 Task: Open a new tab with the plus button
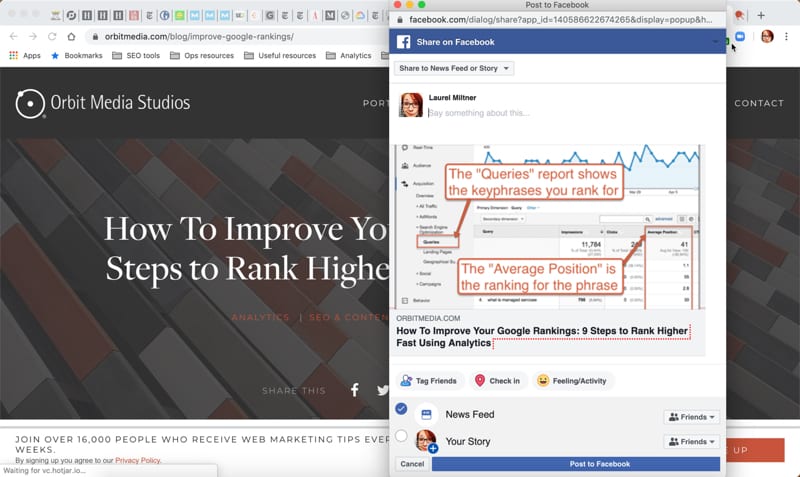pos(761,15)
